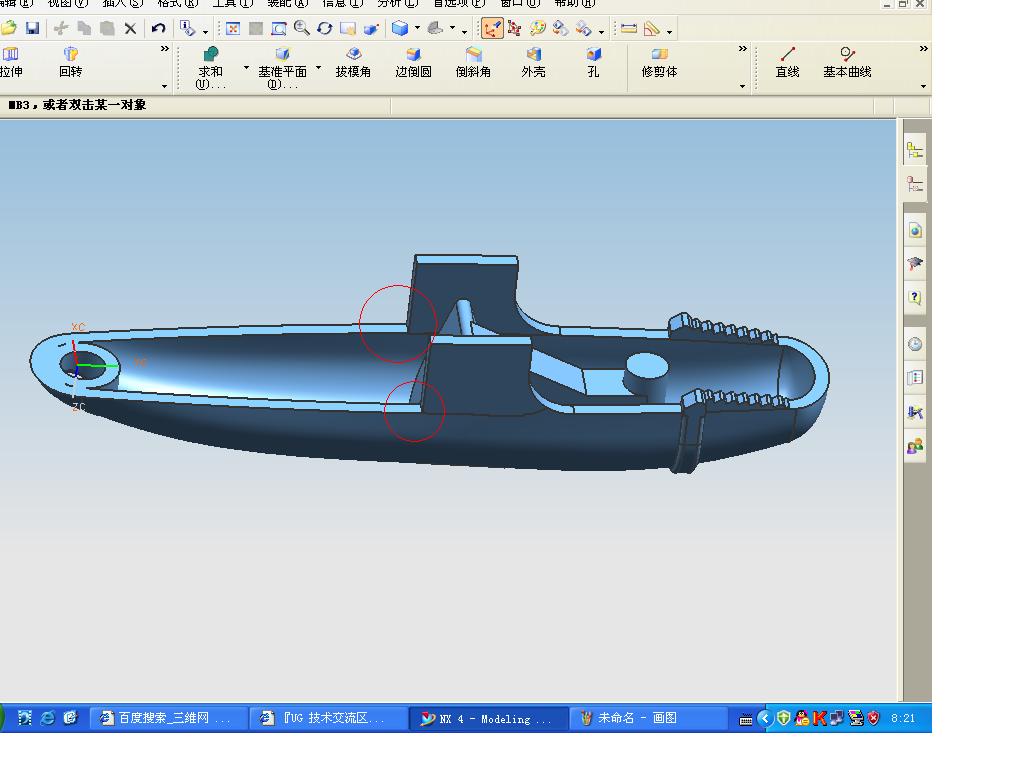The width and height of the screenshot is (1024, 768).
Task: Open the 工具 (Tools) menu
Action: (232, 3)
